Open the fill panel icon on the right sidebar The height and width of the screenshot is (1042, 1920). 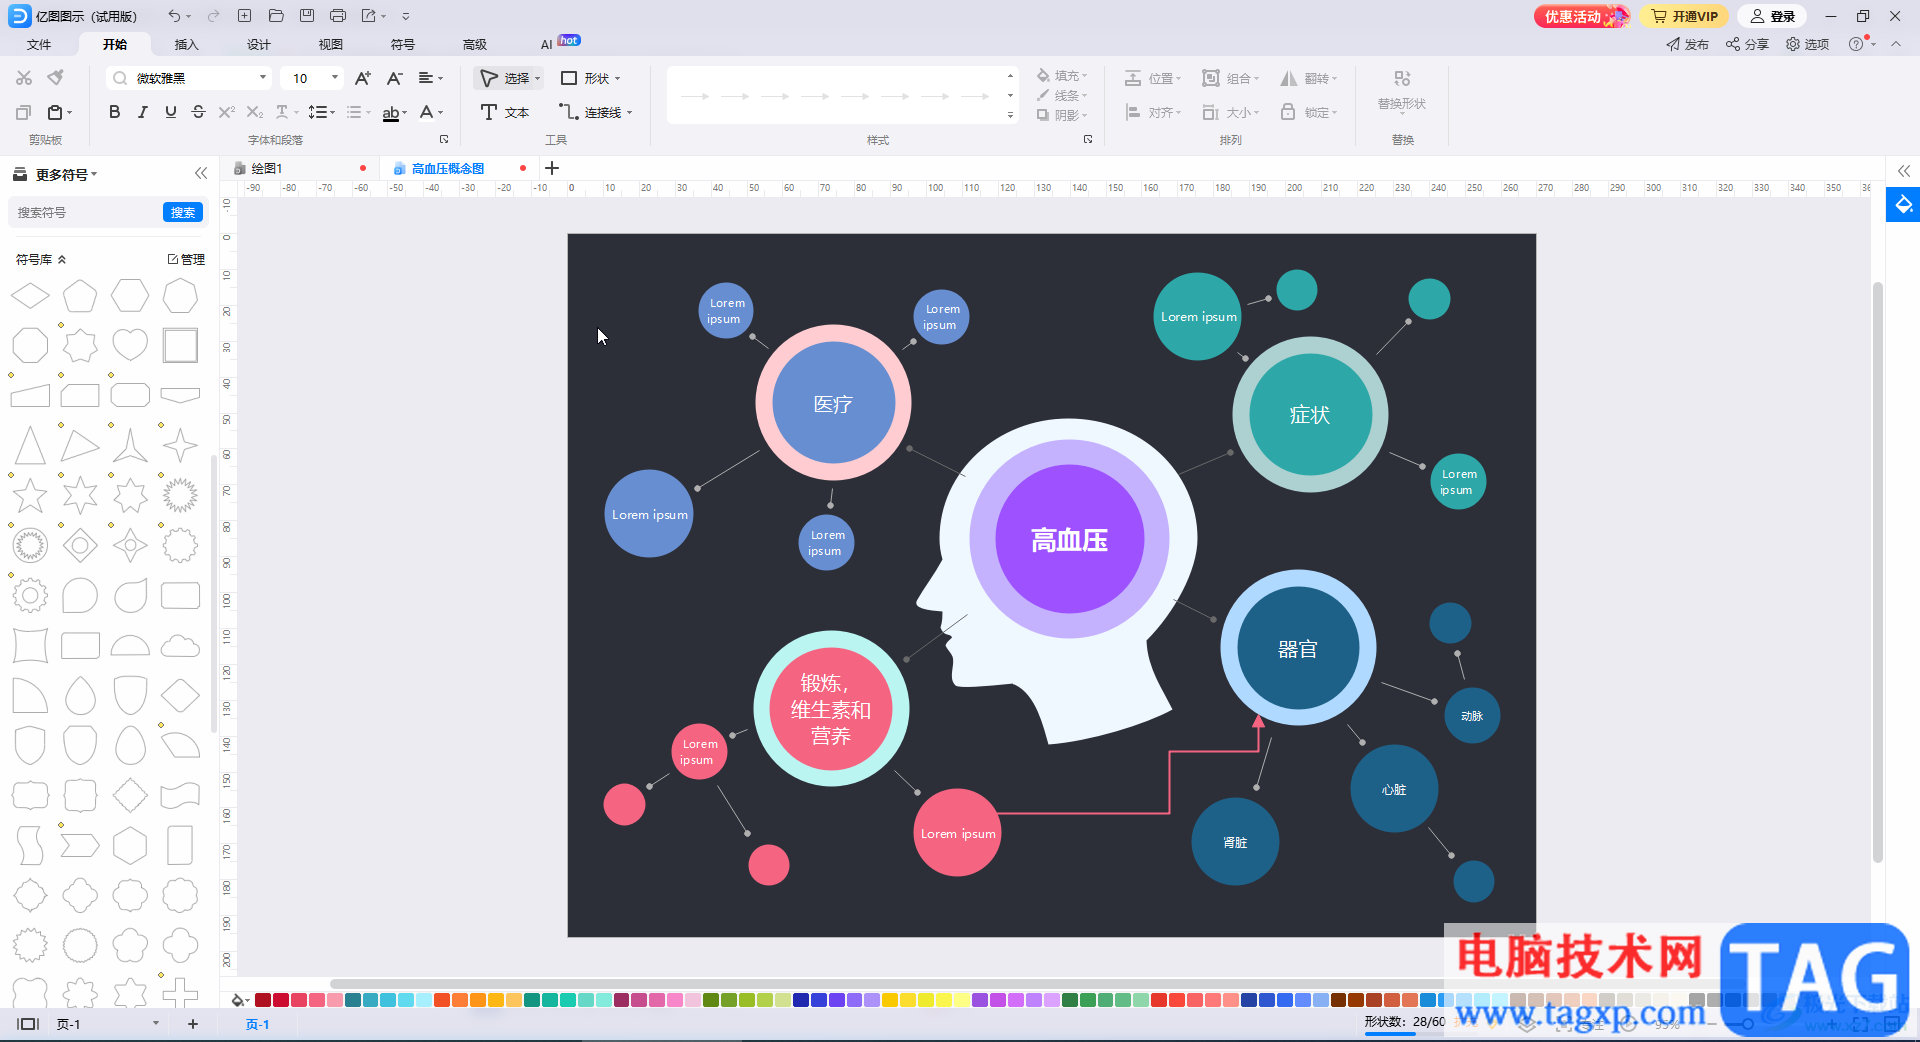(x=1904, y=205)
